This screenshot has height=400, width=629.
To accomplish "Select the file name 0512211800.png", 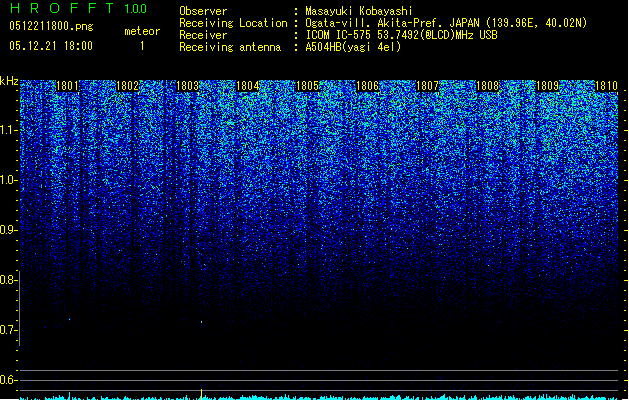I will [51, 26].
